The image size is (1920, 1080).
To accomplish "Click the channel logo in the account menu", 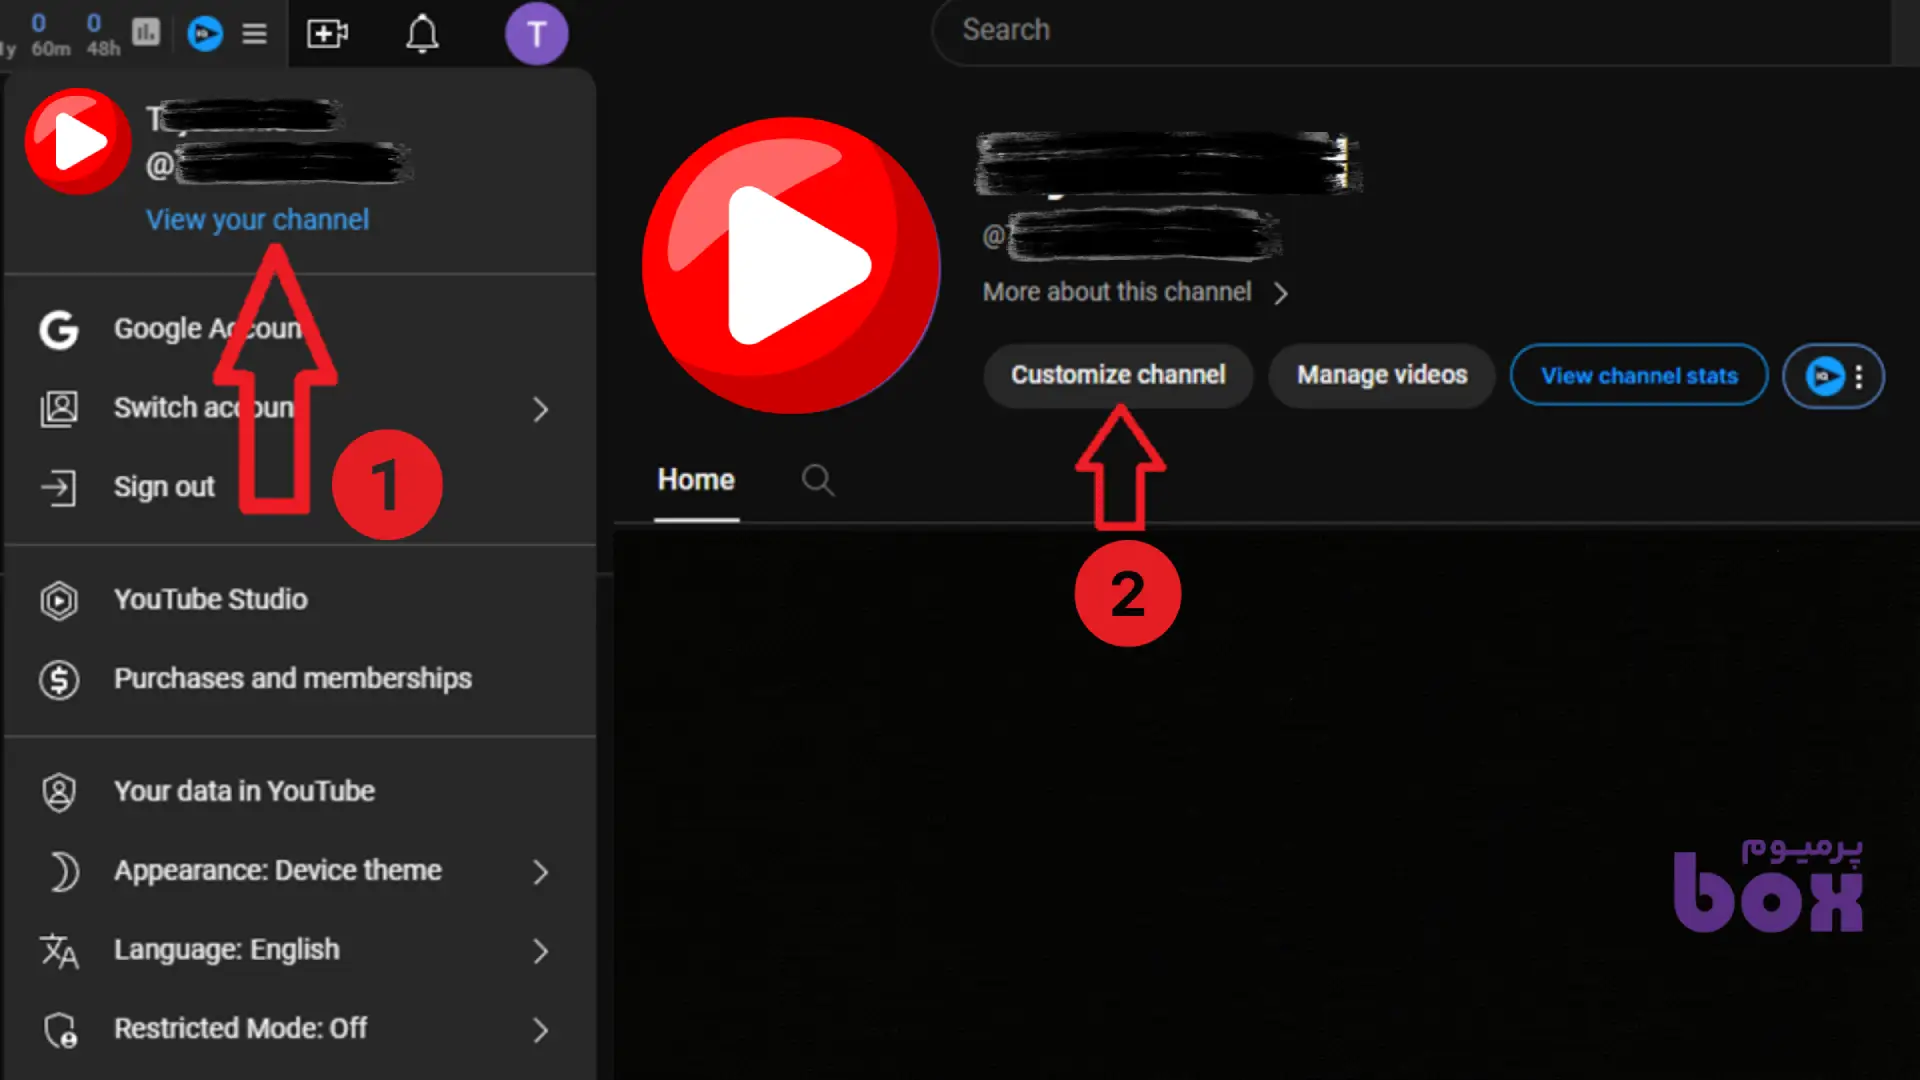I will coord(78,141).
